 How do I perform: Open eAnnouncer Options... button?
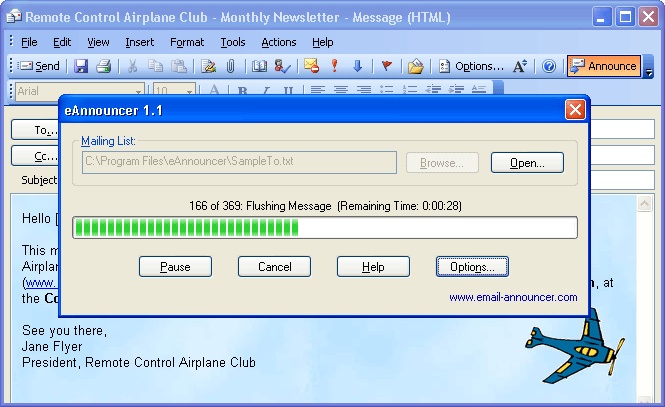[472, 267]
